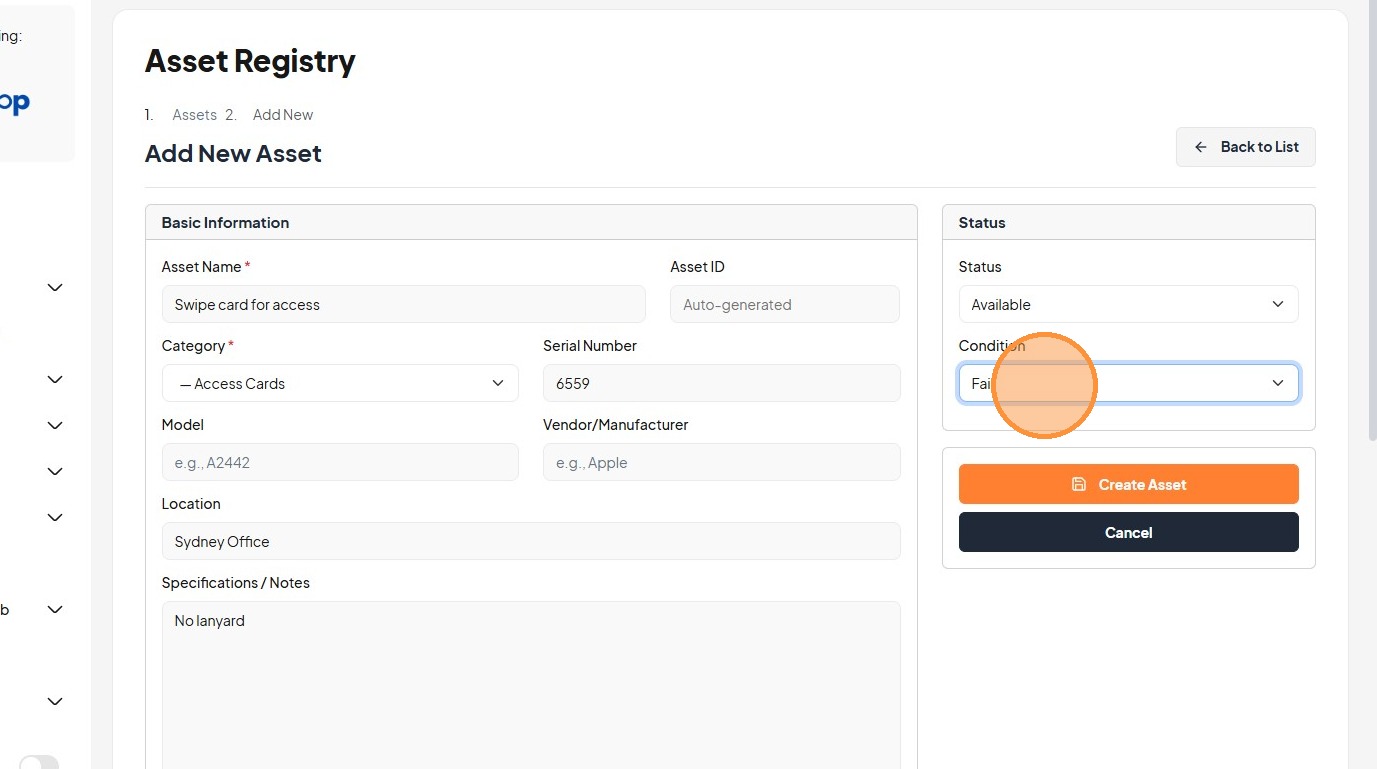Open the Category dropdown
This screenshot has height=769, width=1377.
click(340, 383)
